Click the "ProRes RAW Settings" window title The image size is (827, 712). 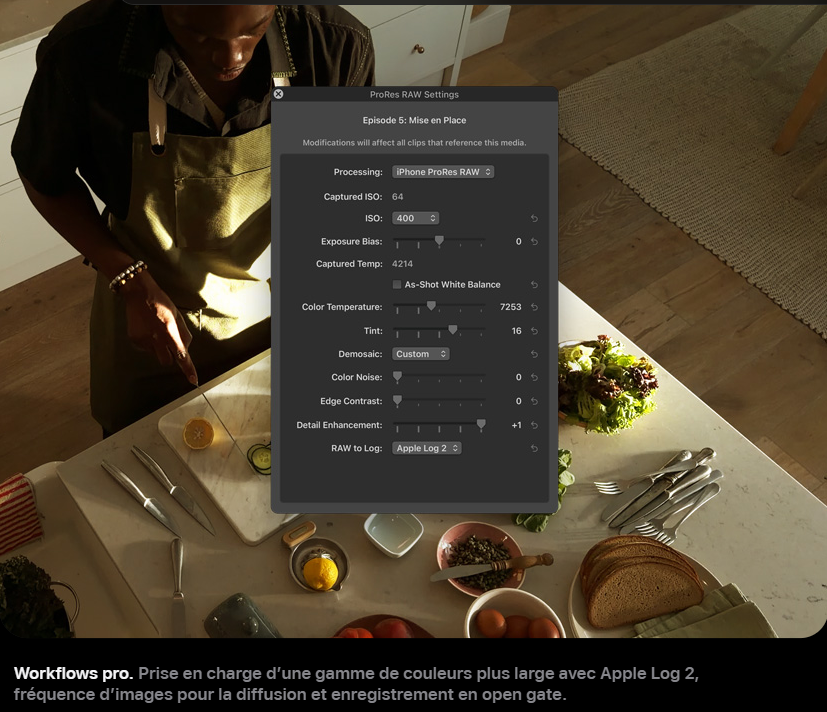(415, 94)
